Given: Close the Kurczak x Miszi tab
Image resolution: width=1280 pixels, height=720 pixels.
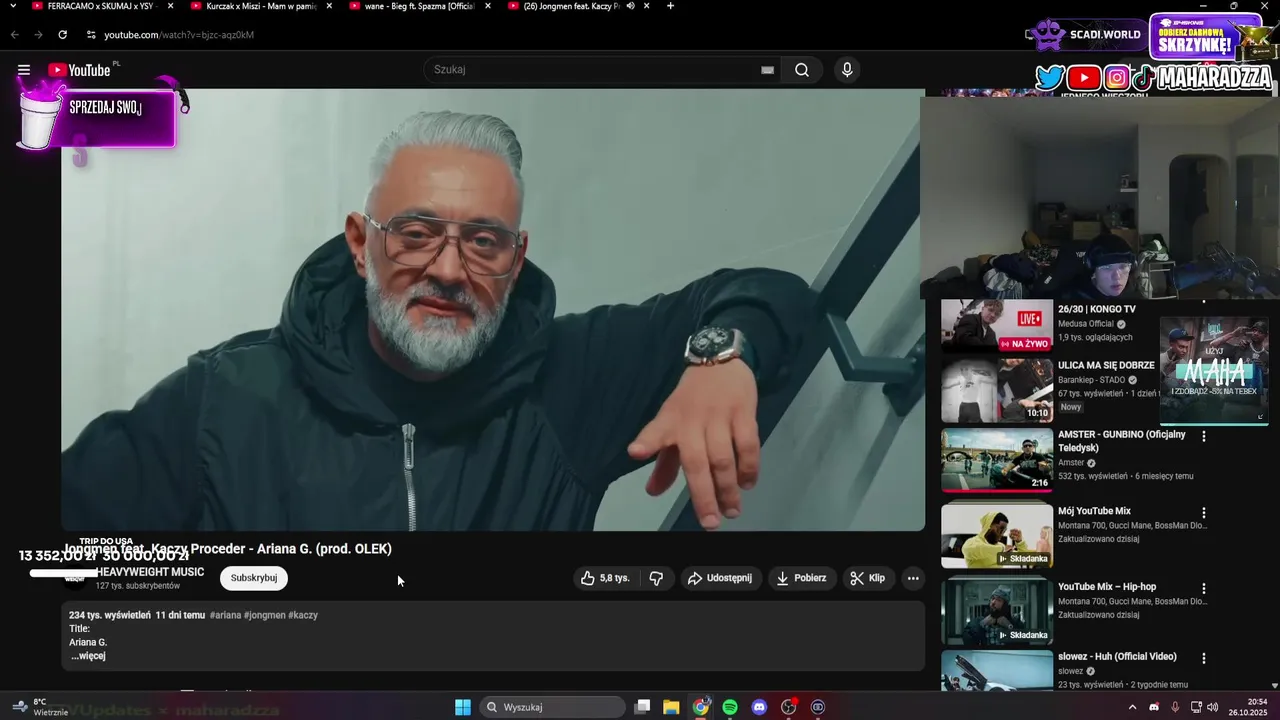Looking at the screenshot, I should coord(329,6).
